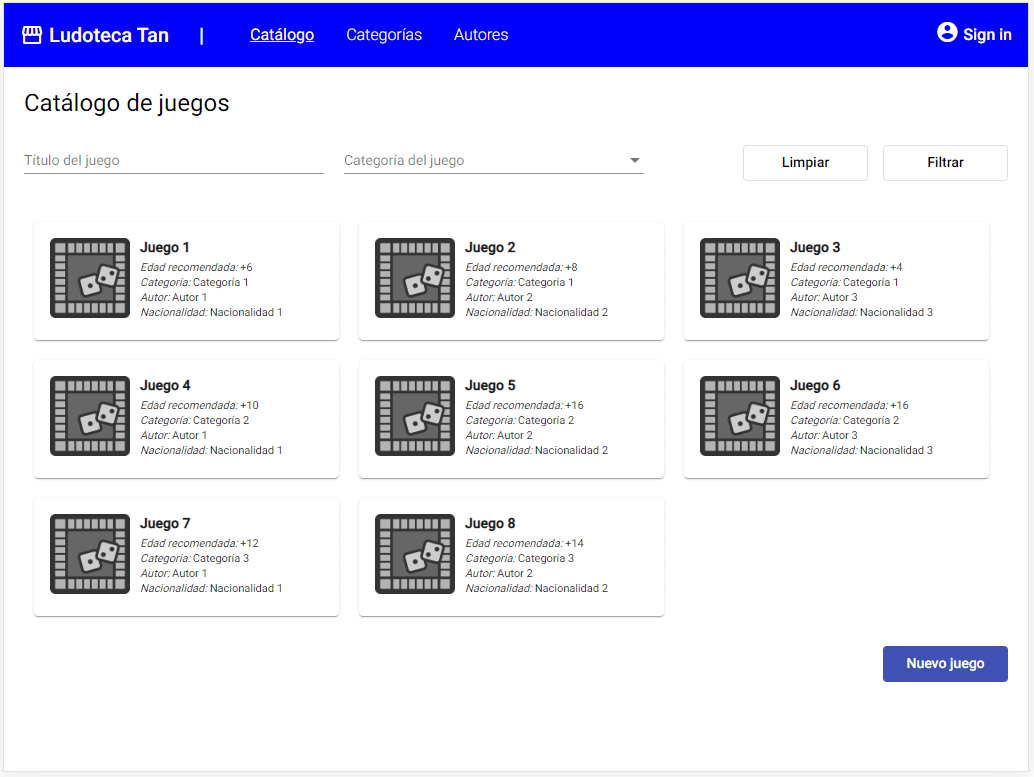Viewport: 1034px width, 777px height.
Task: Select the Juego 8 game card
Action: 510,556
